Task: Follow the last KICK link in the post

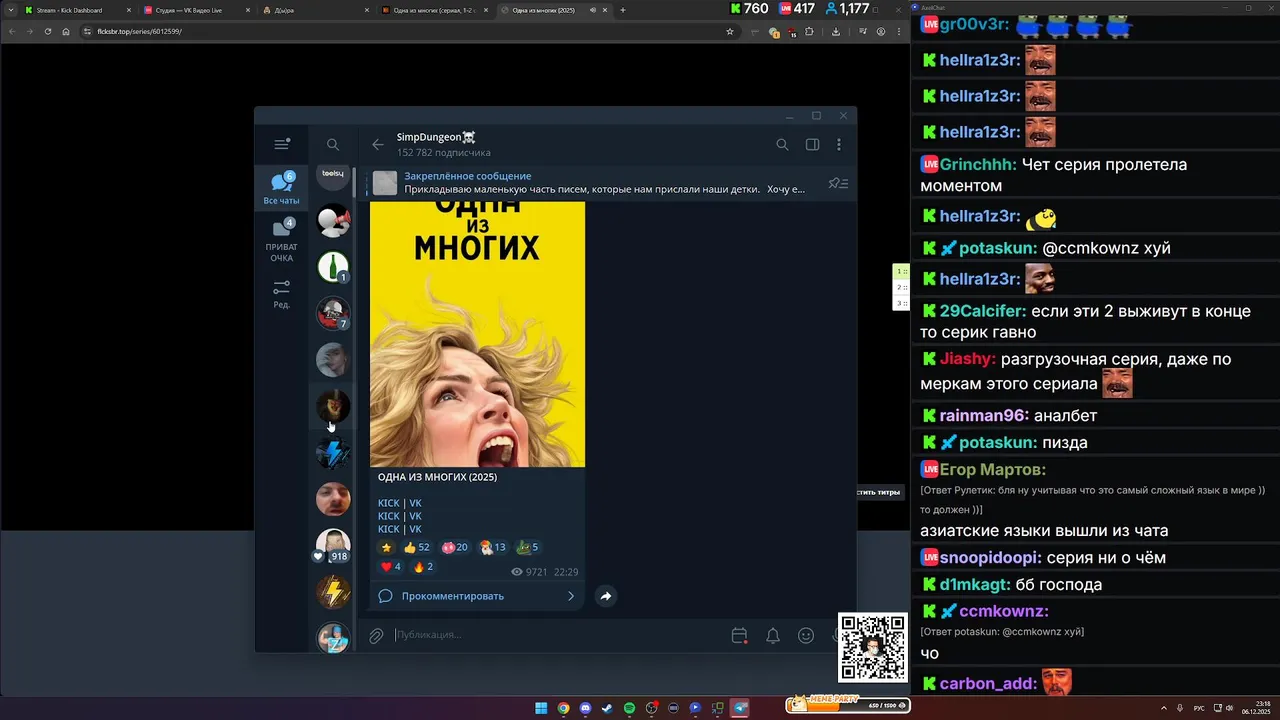Action: pyautogui.click(x=388, y=529)
